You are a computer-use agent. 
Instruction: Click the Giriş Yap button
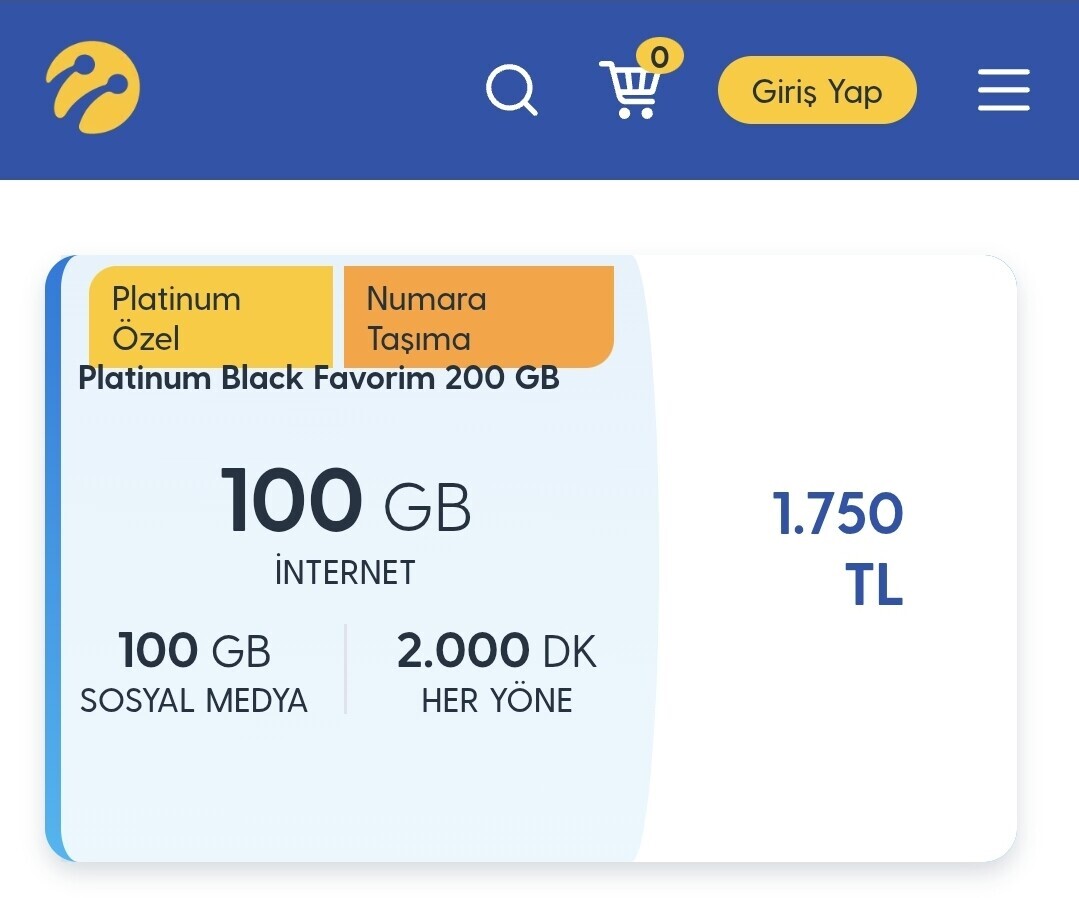click(817, 90)
